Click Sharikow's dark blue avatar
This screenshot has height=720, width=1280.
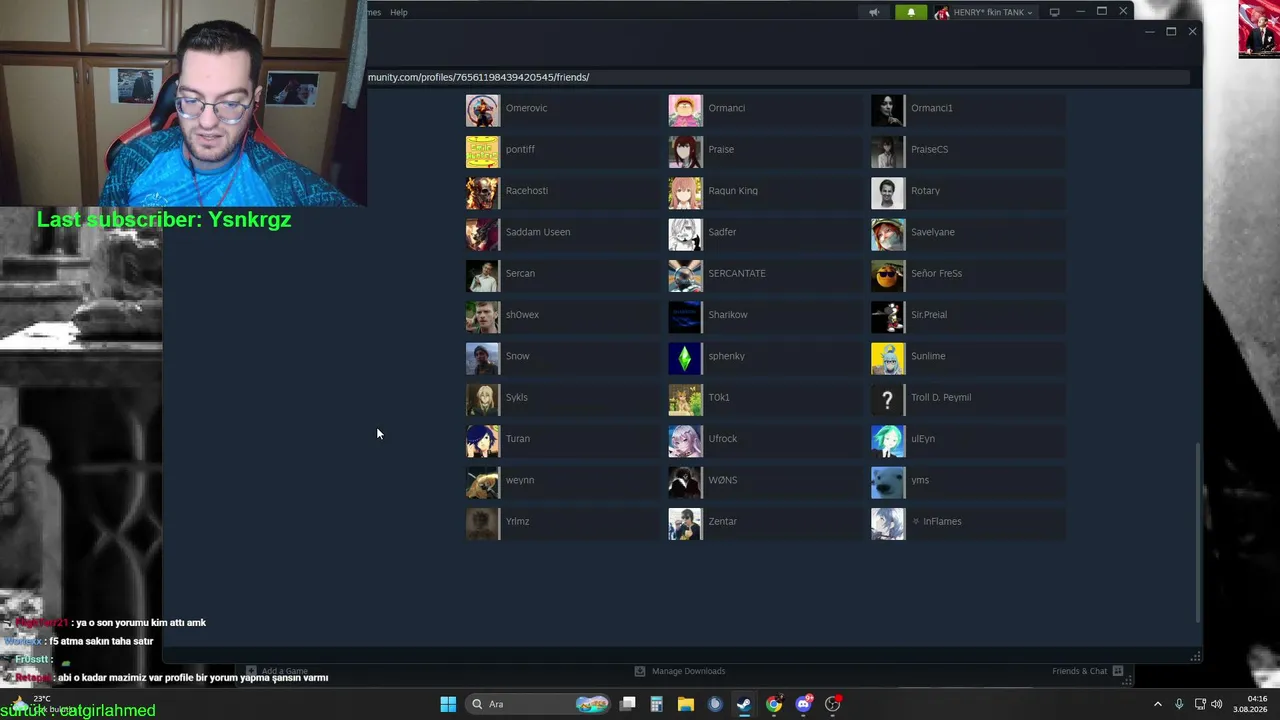[x=685, y=316]
